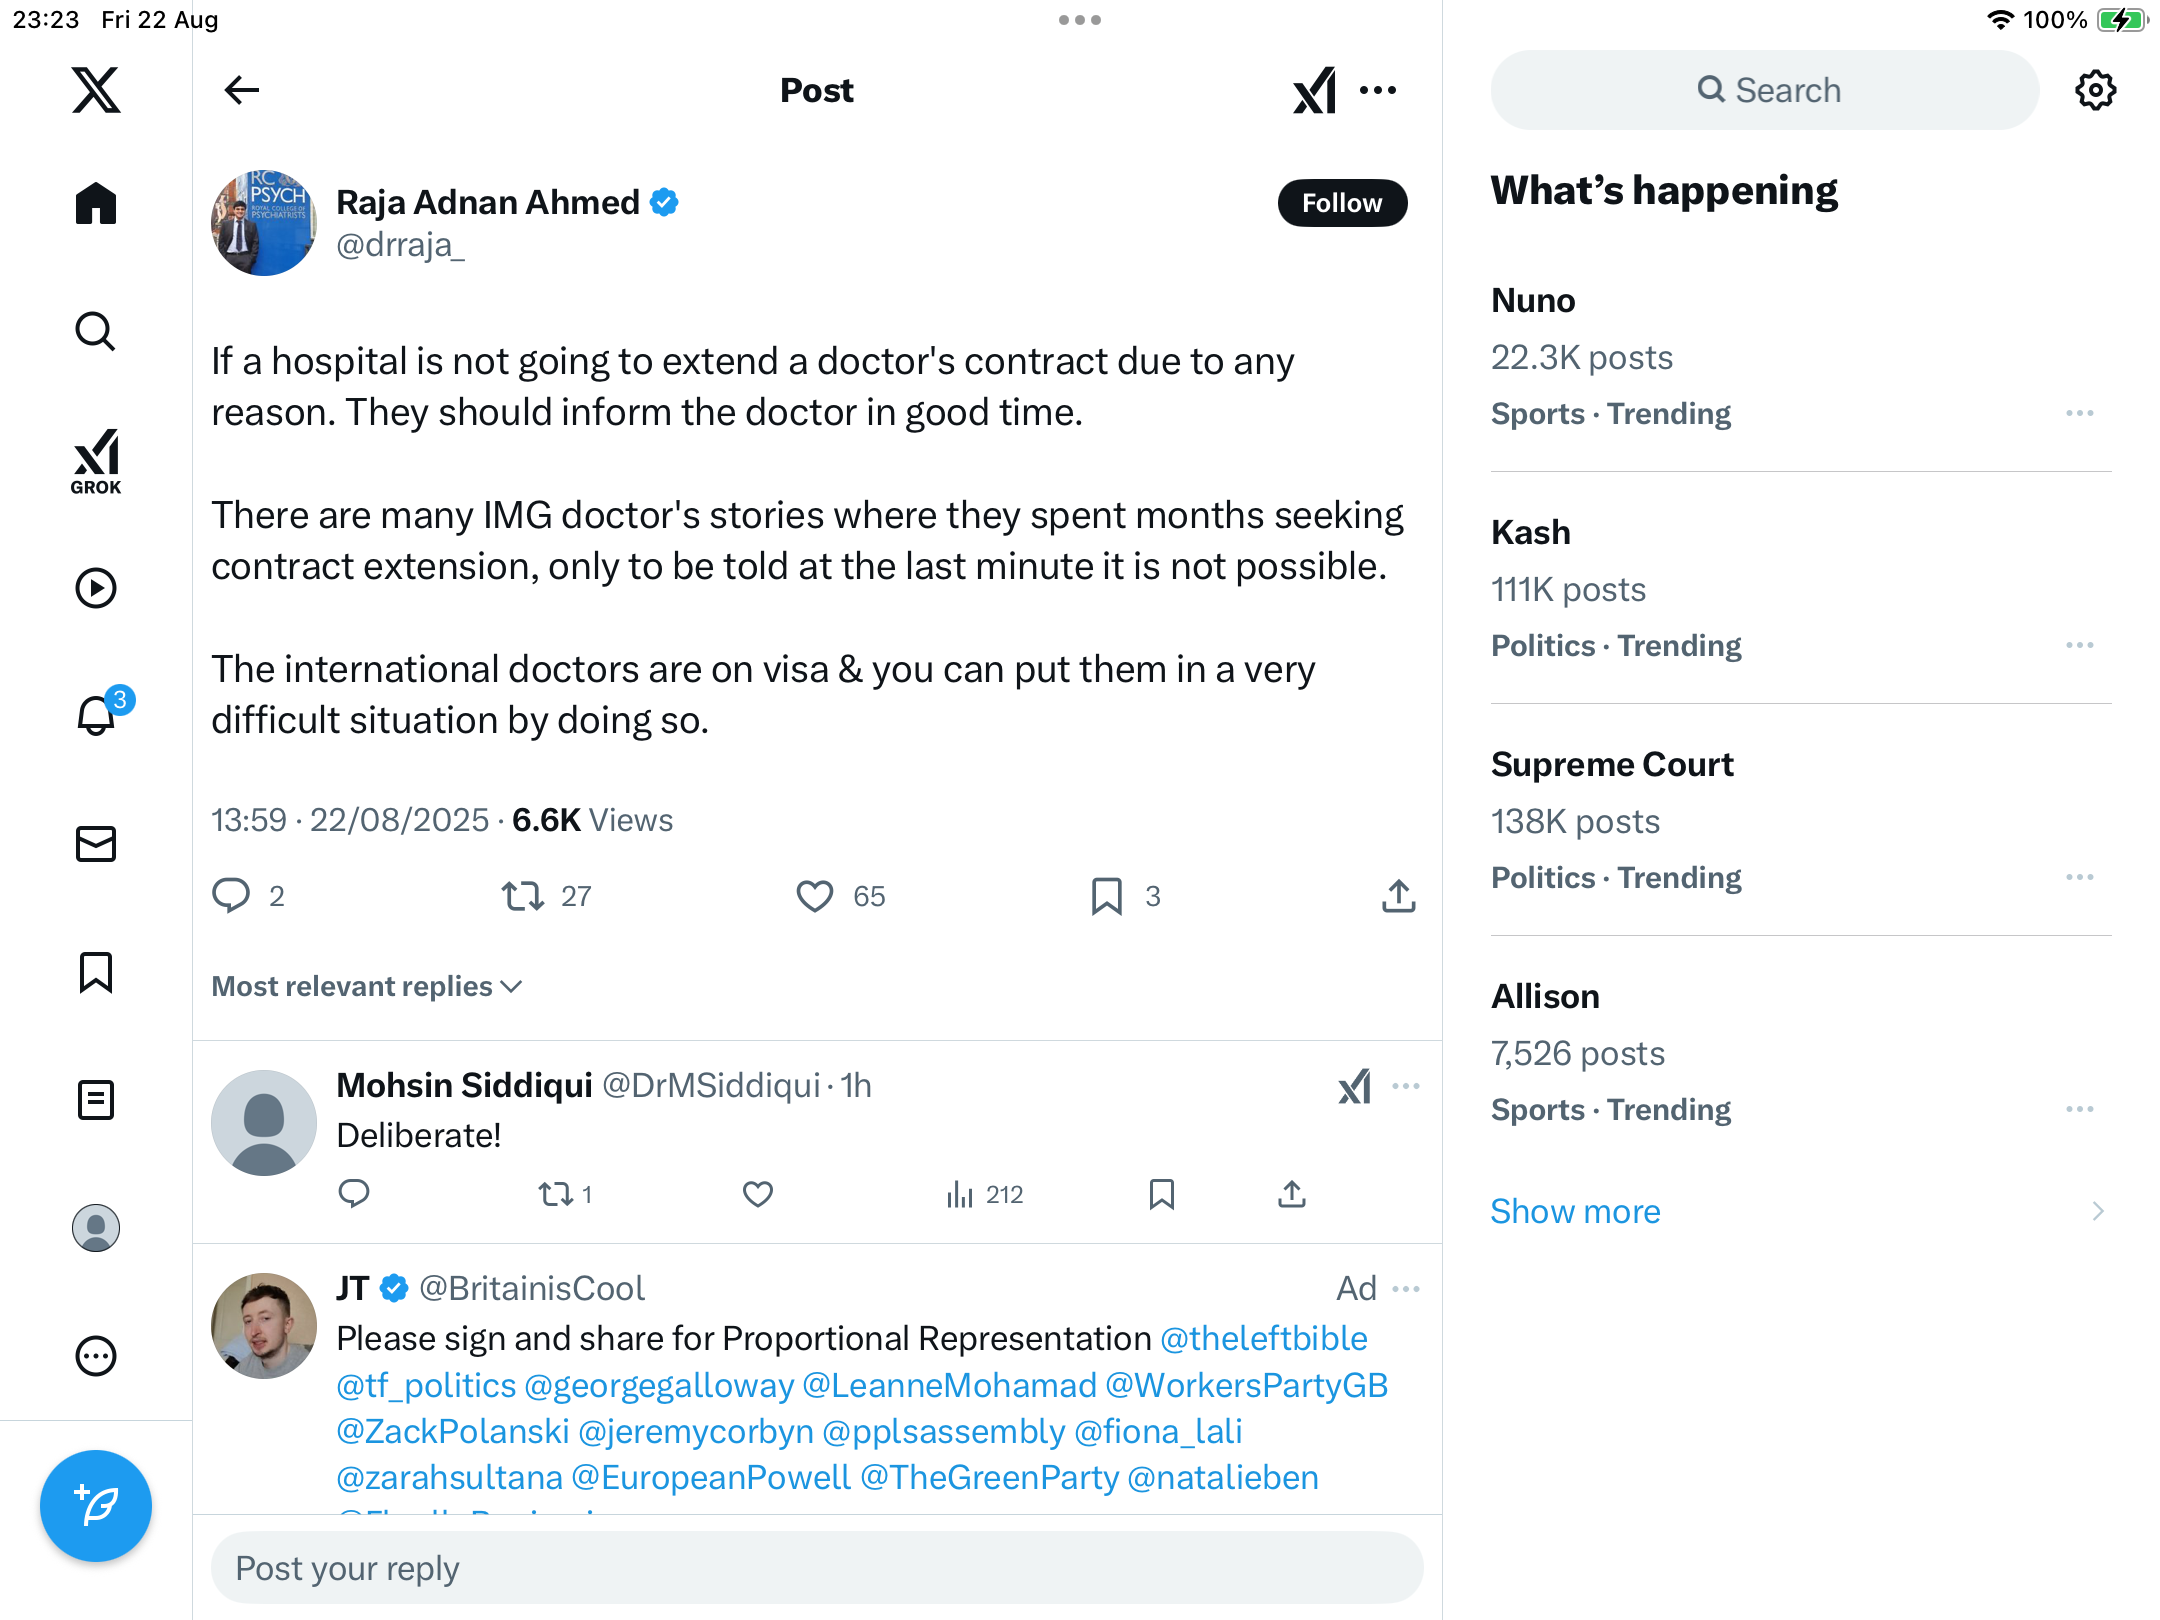Like the main post with the heart
Screen dimensions: 2160x1620
click(x=814, y=896)
